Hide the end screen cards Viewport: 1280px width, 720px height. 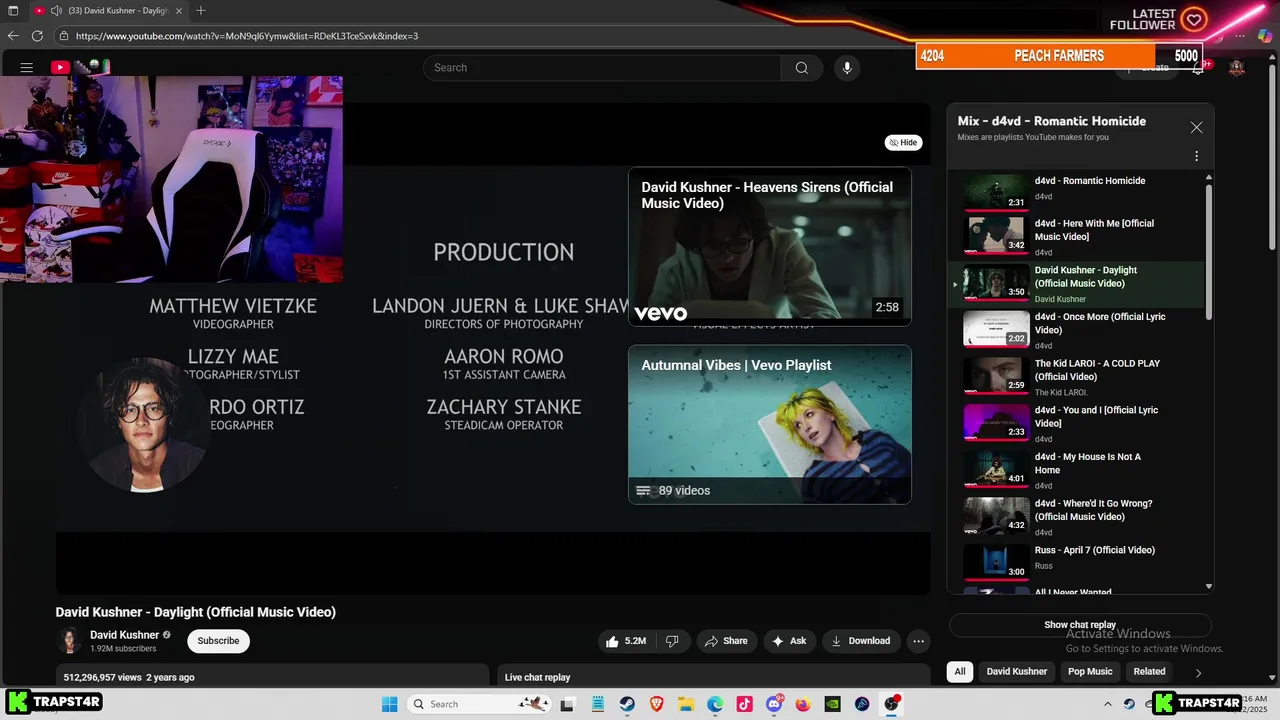point(904,143)
